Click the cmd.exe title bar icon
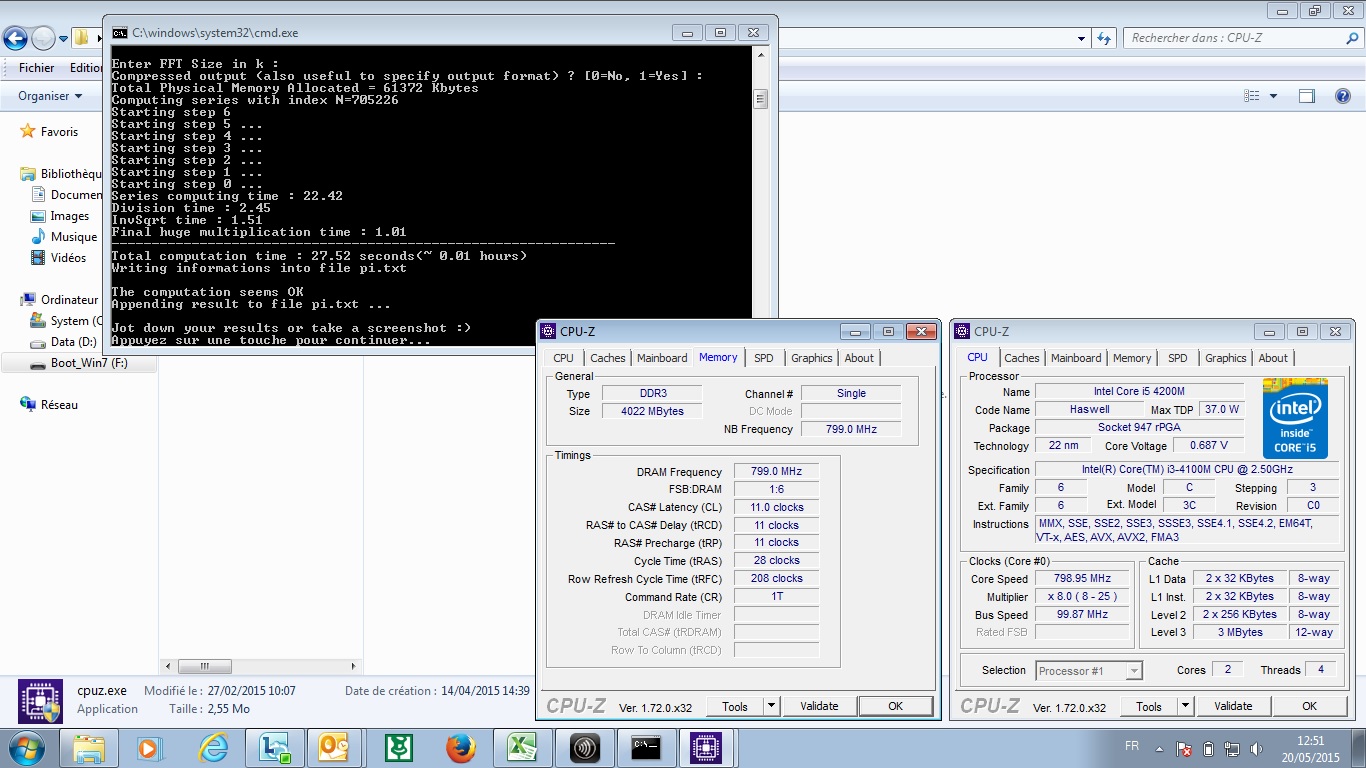Image resolution: width=1366 pixels, height=768 pixels. [120, 33]
